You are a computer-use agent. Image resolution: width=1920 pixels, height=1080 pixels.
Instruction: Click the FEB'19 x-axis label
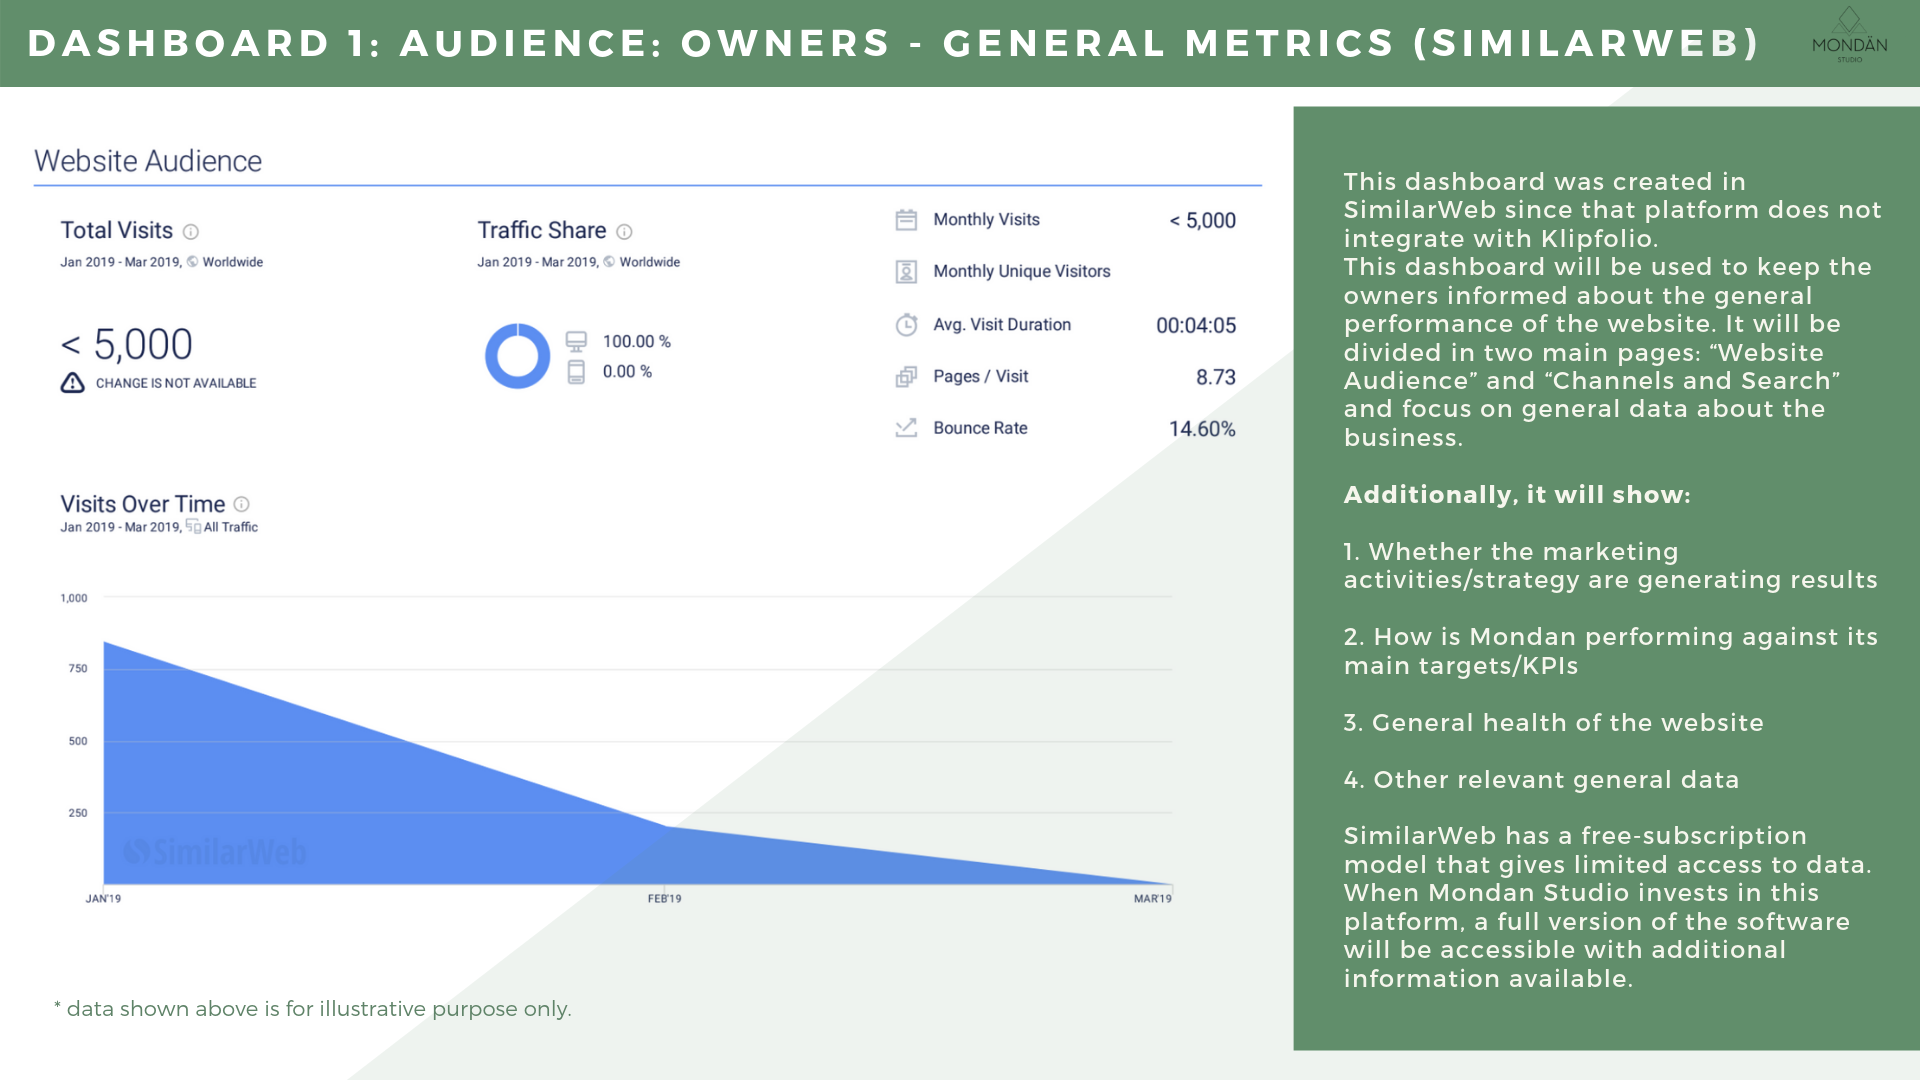pos(665,899)
